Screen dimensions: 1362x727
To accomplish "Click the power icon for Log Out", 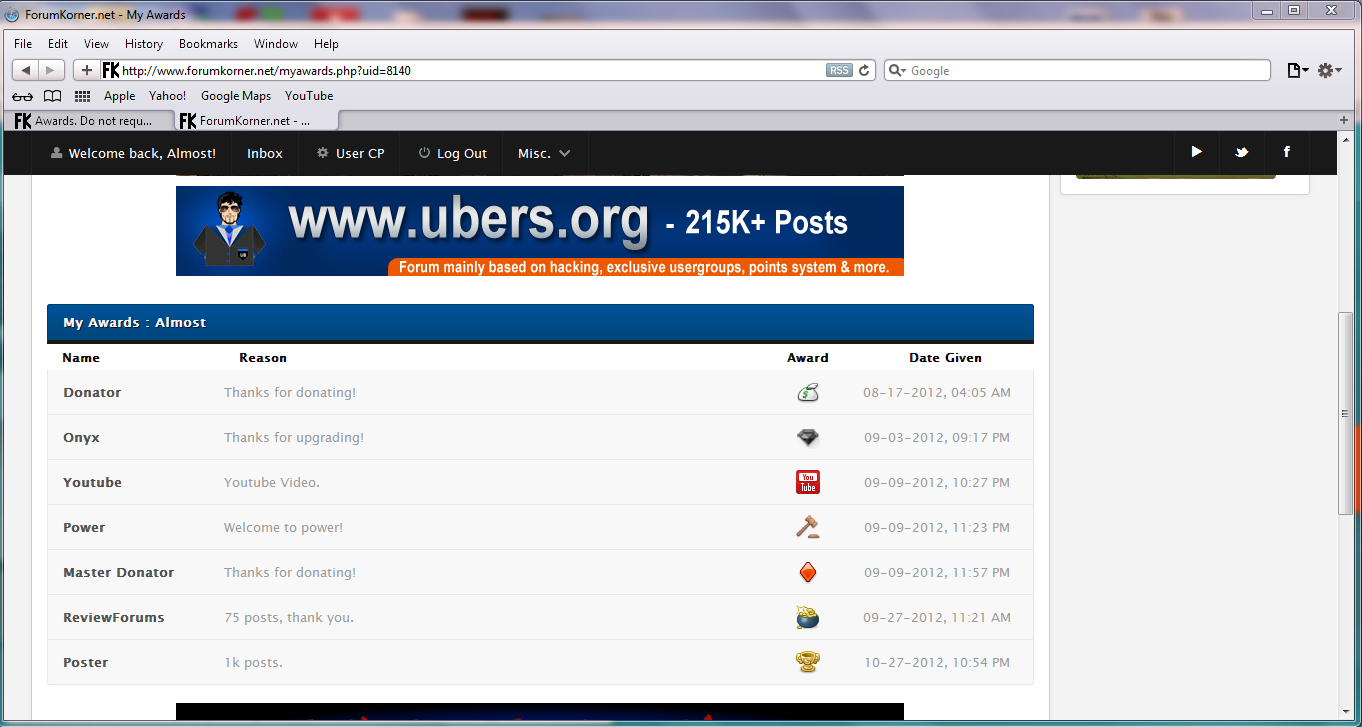I will pyautogui.click(x=424, y=153).
